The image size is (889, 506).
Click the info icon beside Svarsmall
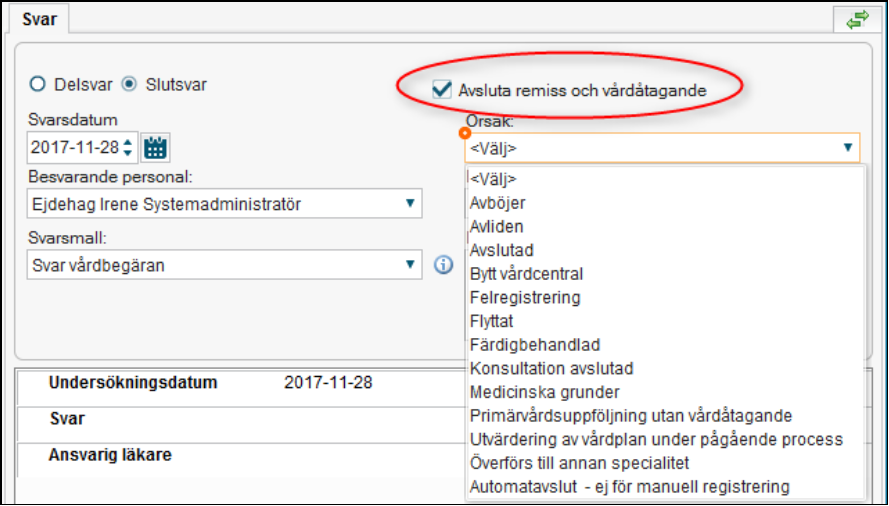[444, 264]
